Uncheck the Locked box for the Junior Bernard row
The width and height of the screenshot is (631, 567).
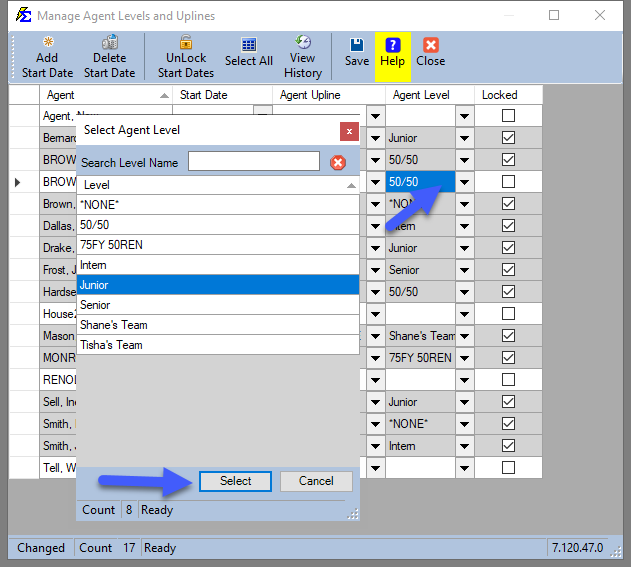508,138
